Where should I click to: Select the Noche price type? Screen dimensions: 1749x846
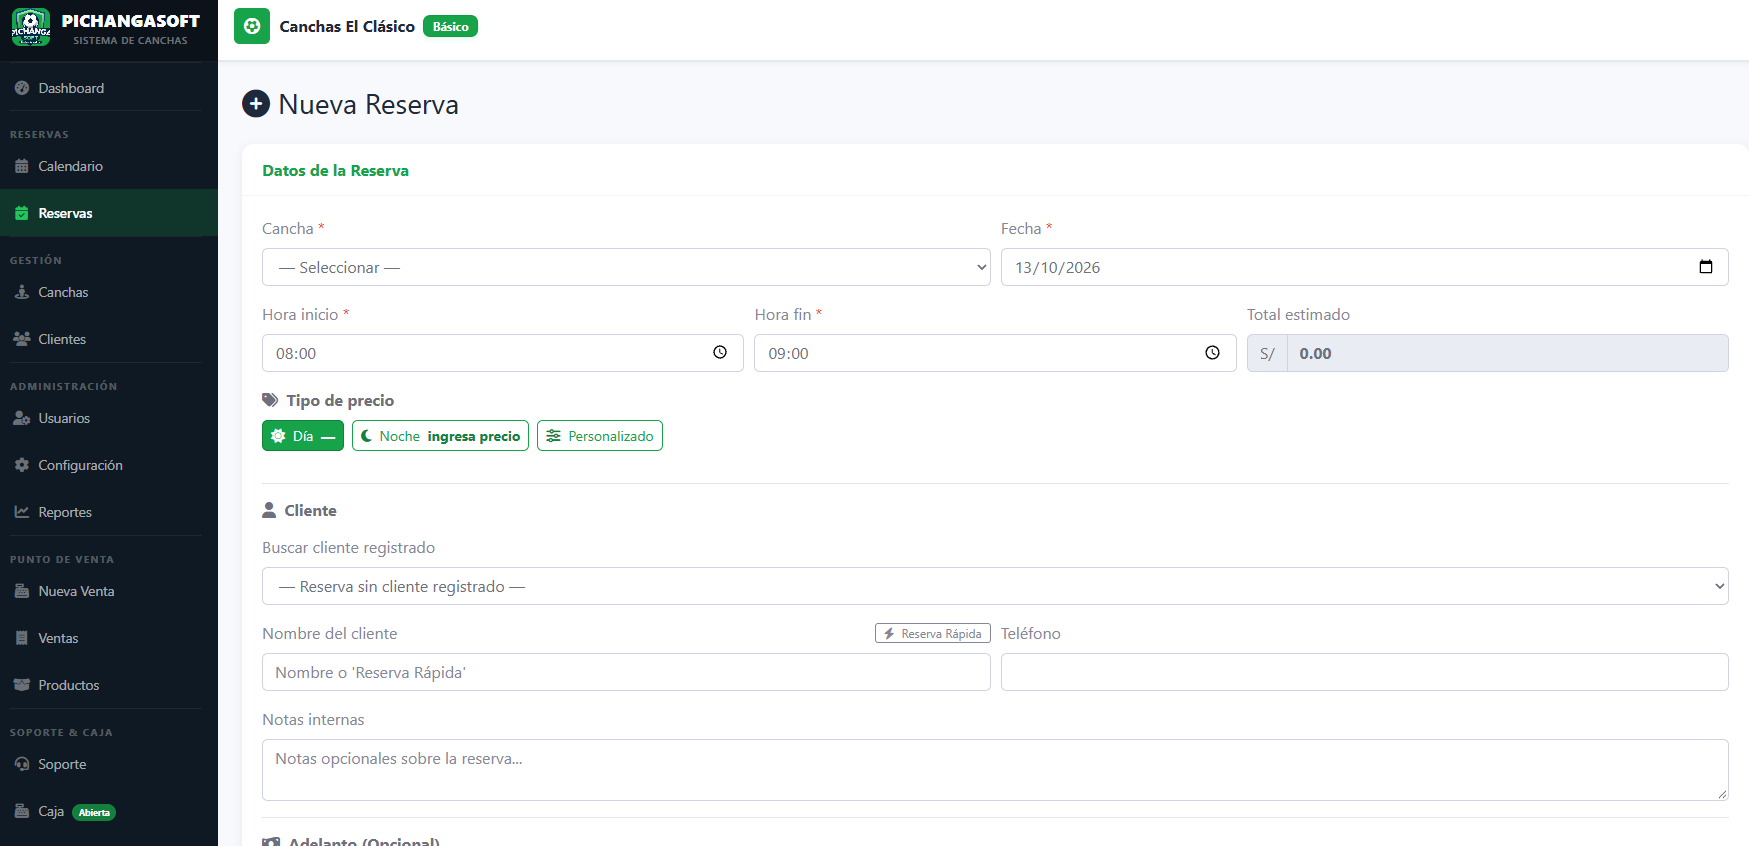(x=440, y=436)
